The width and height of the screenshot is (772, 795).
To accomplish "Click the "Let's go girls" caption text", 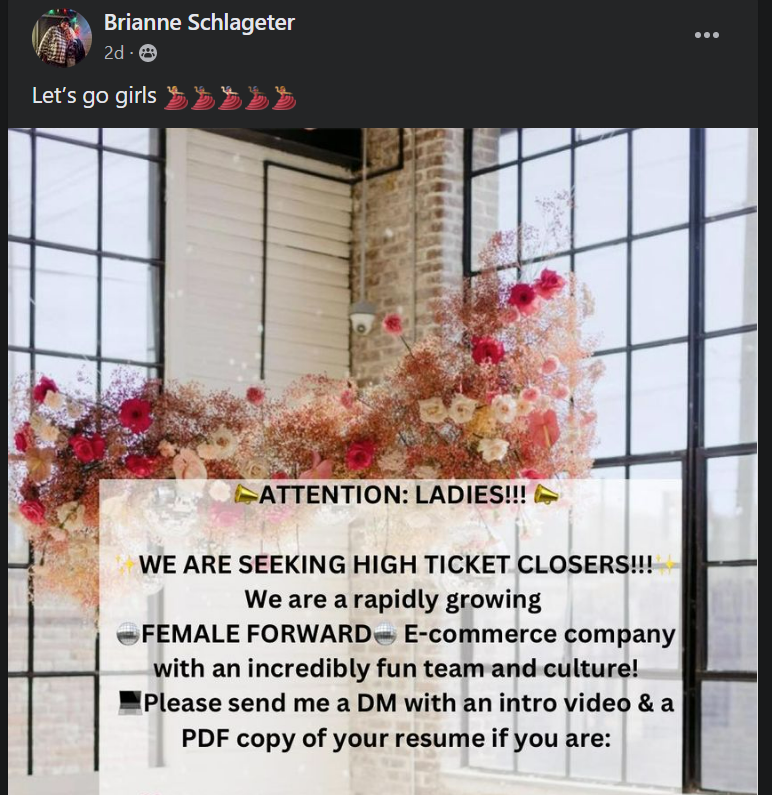I will pos(94,95).
